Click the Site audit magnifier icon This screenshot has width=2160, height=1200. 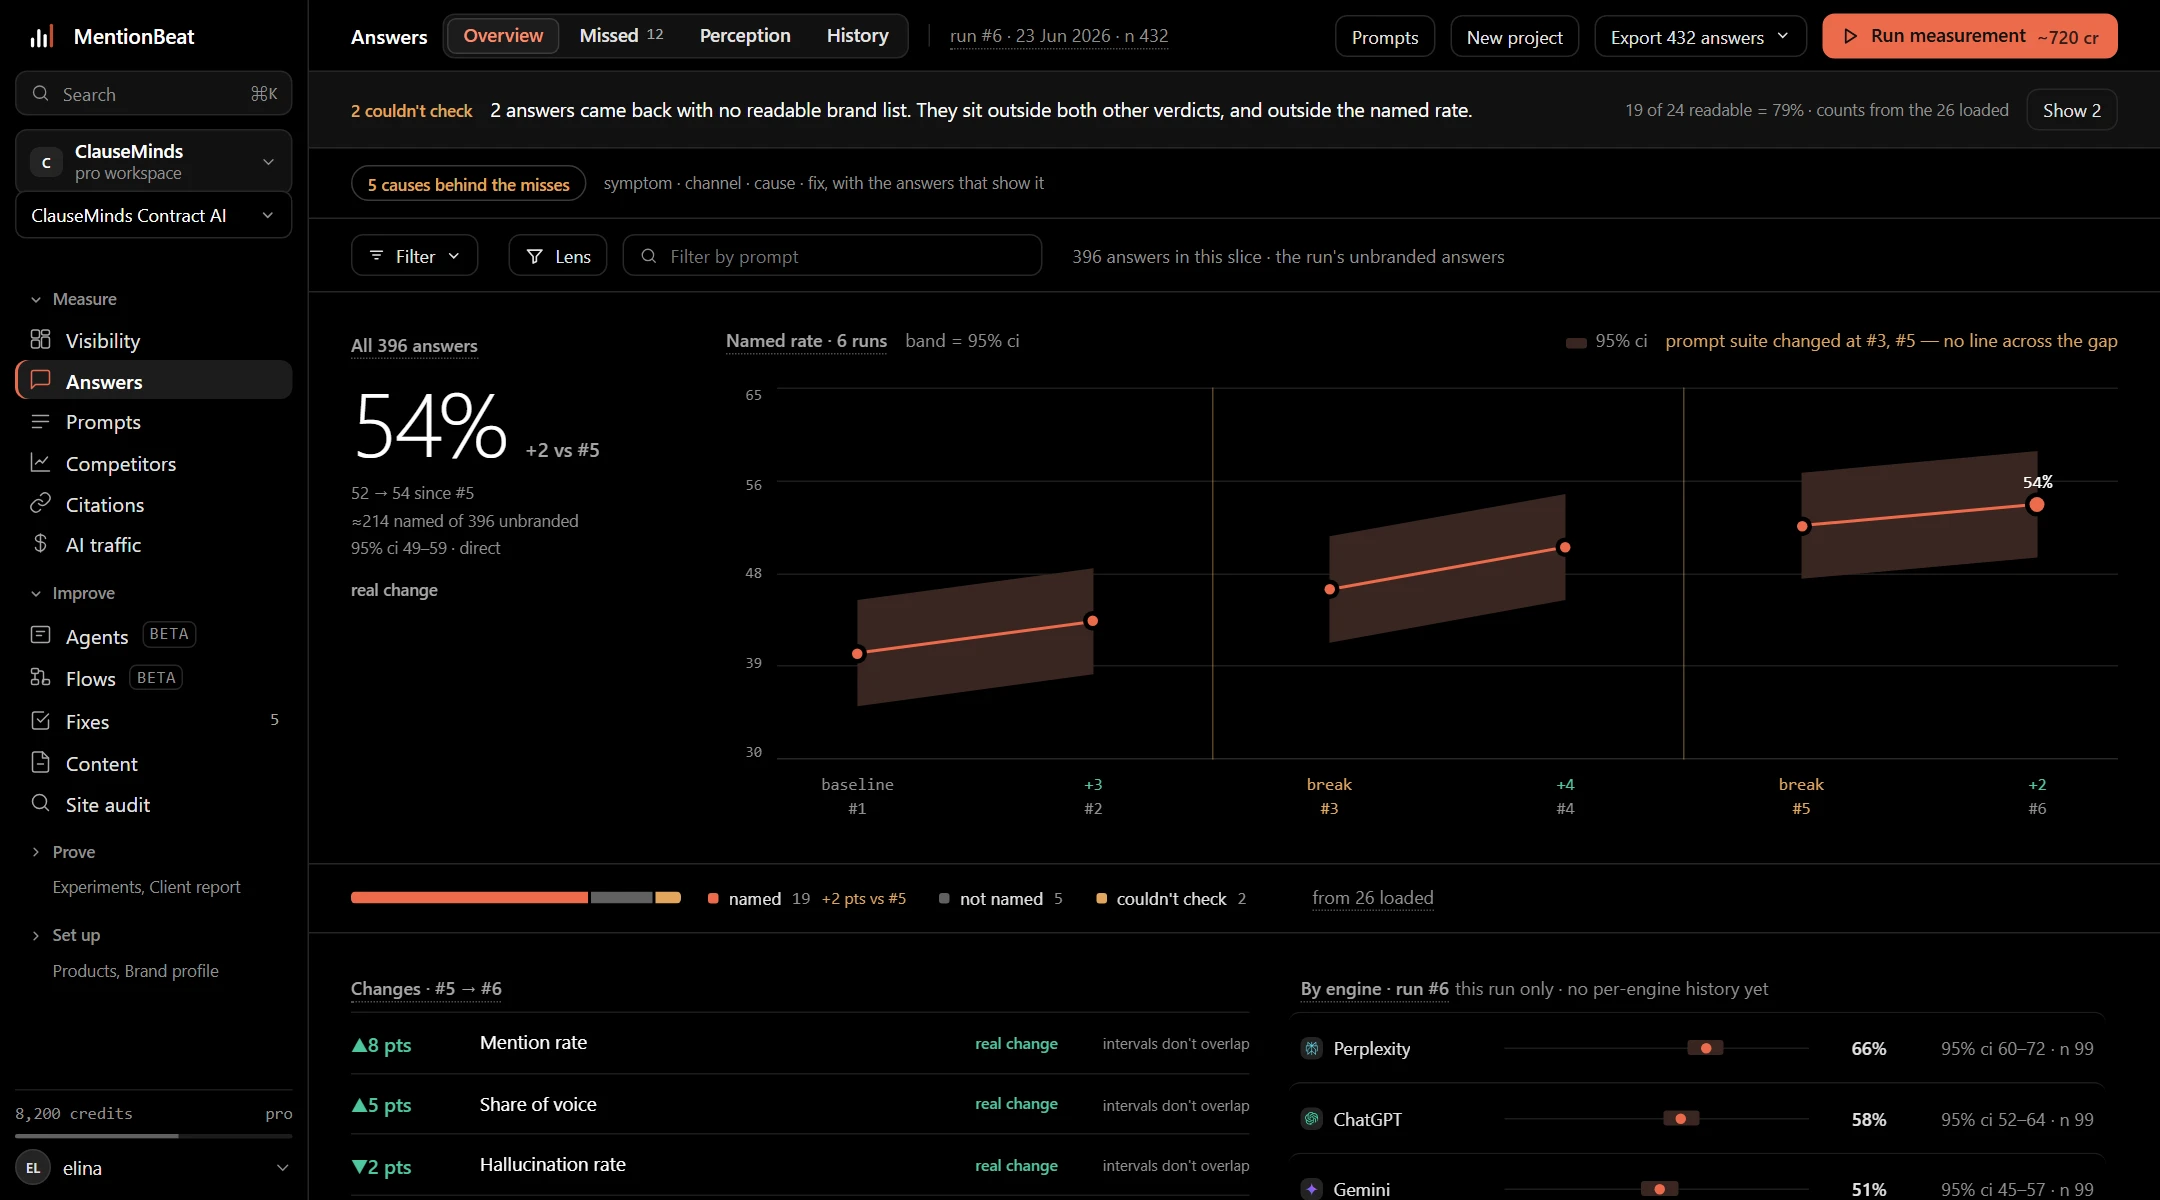click(x=40, y=803)
